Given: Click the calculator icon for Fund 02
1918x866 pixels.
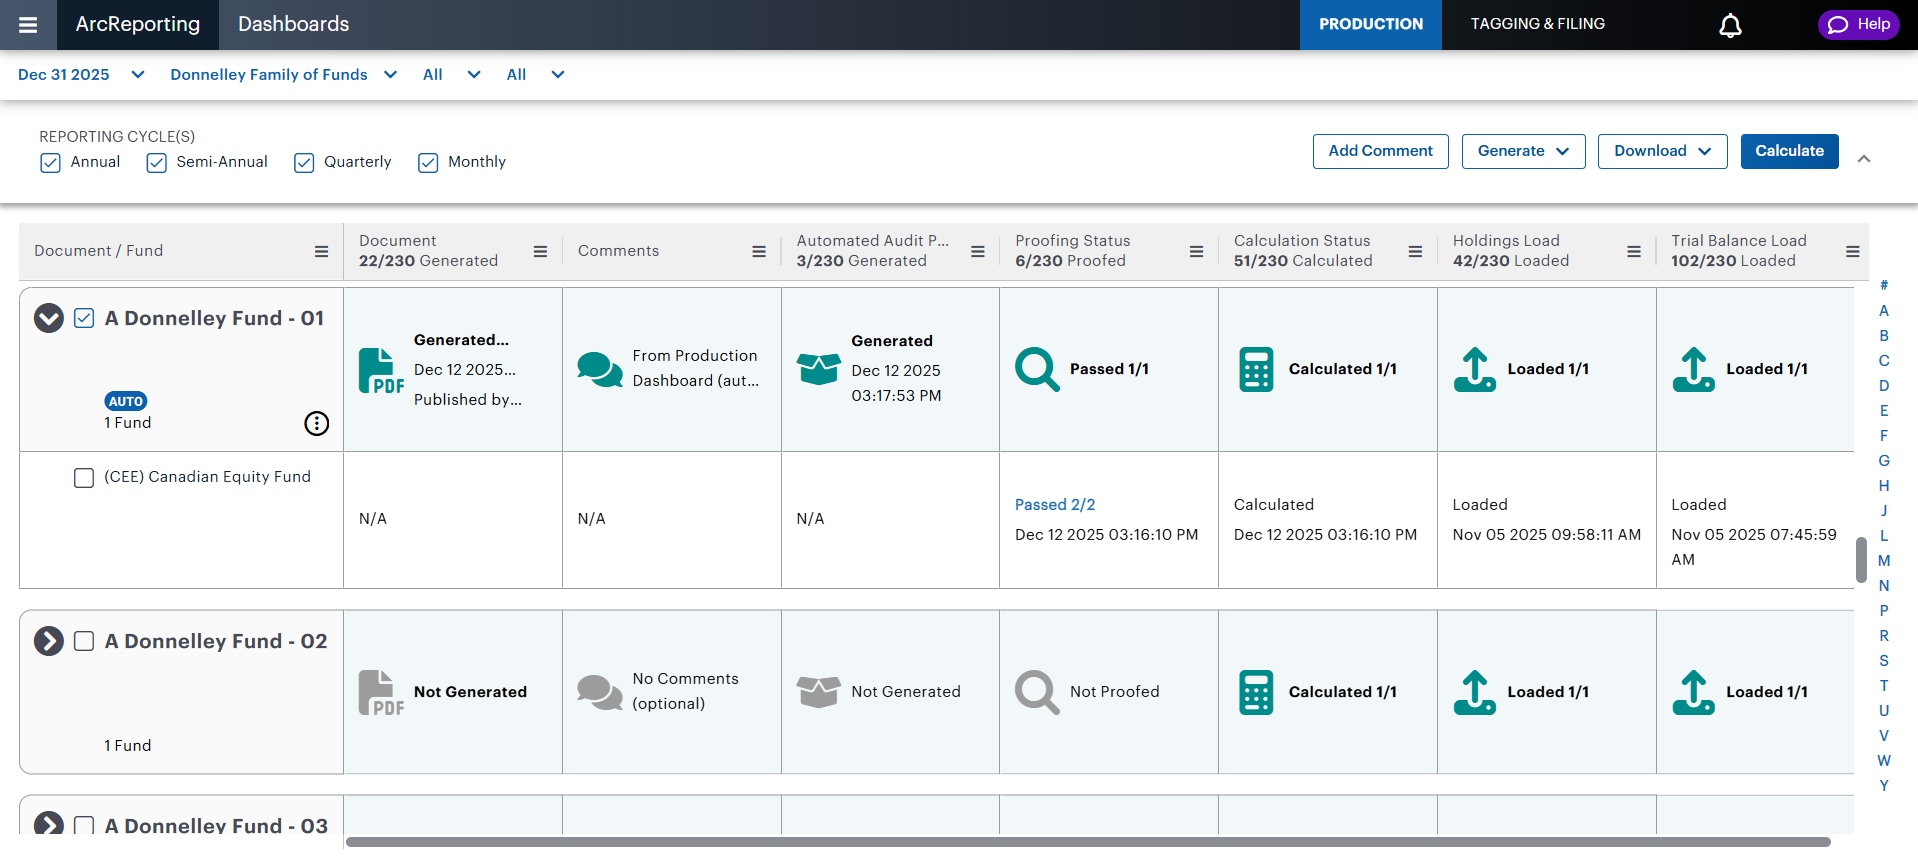Looking at the screenshot, I should click(x=1256, y=692).
